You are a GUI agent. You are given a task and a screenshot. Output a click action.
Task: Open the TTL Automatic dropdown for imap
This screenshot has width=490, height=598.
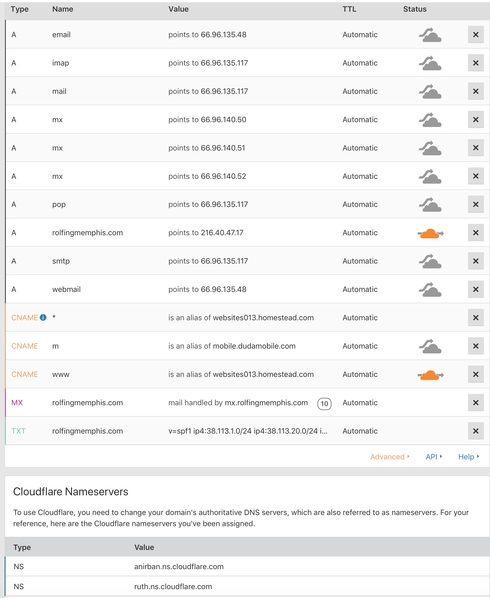point(360,63)
